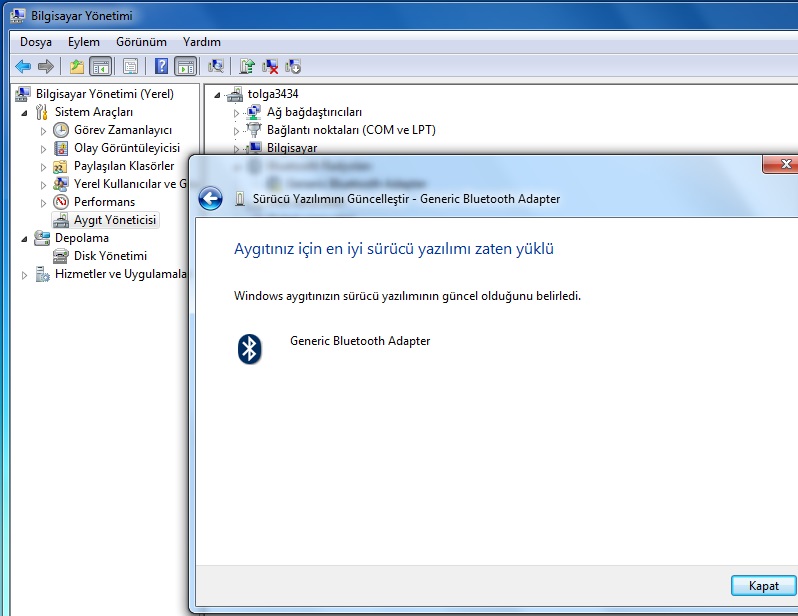This screenshot has width=798, height=616.
Task: Click the Görev Zamanlayıcı clock icon
Action: tap(61, 130)
